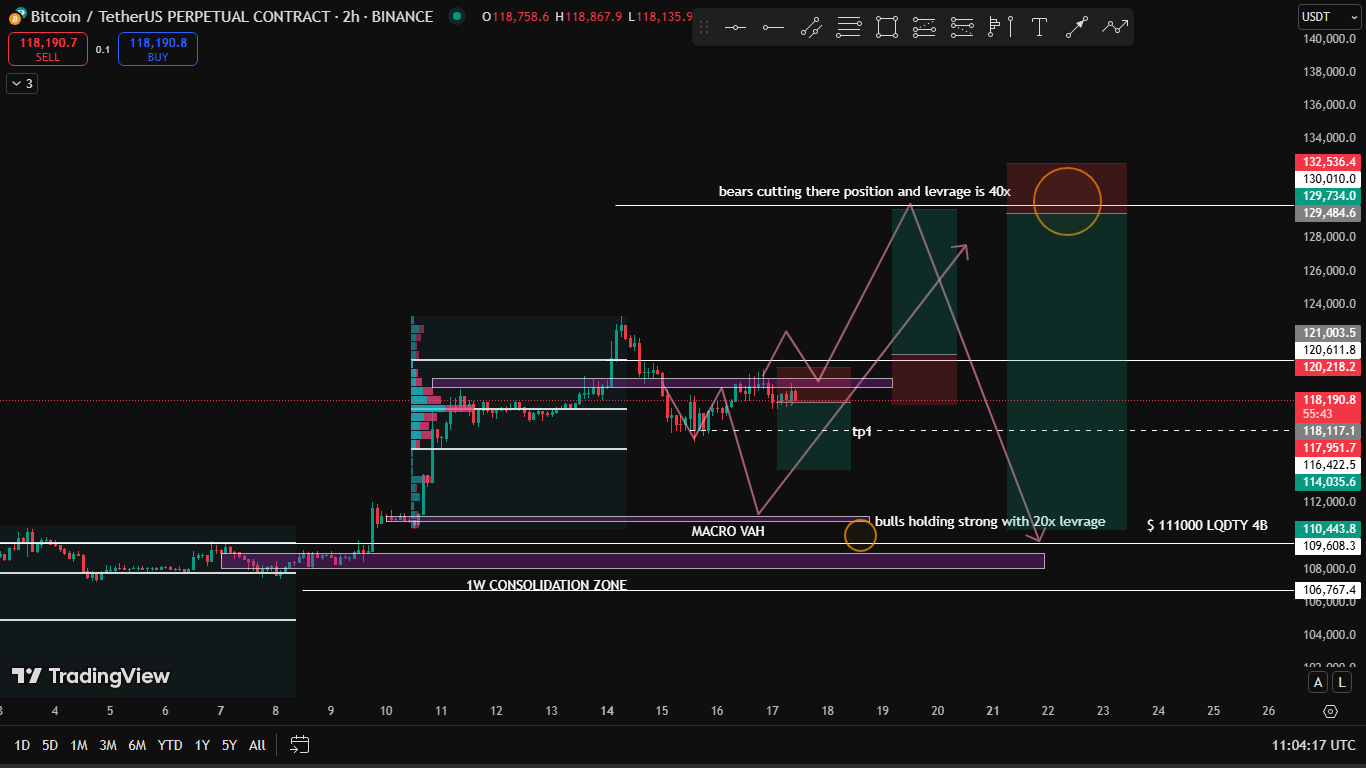Viewport: 1366px width, 768px height.
Task: Grab the drawing toolbar move handle
Action: click(704, 27)
